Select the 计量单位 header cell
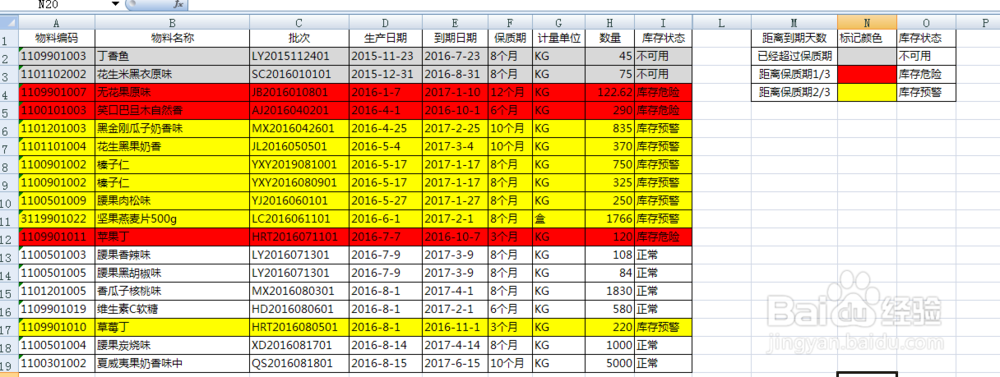Image resolution: width=1000 pixels, height=377 pixels. click(559, 38)
